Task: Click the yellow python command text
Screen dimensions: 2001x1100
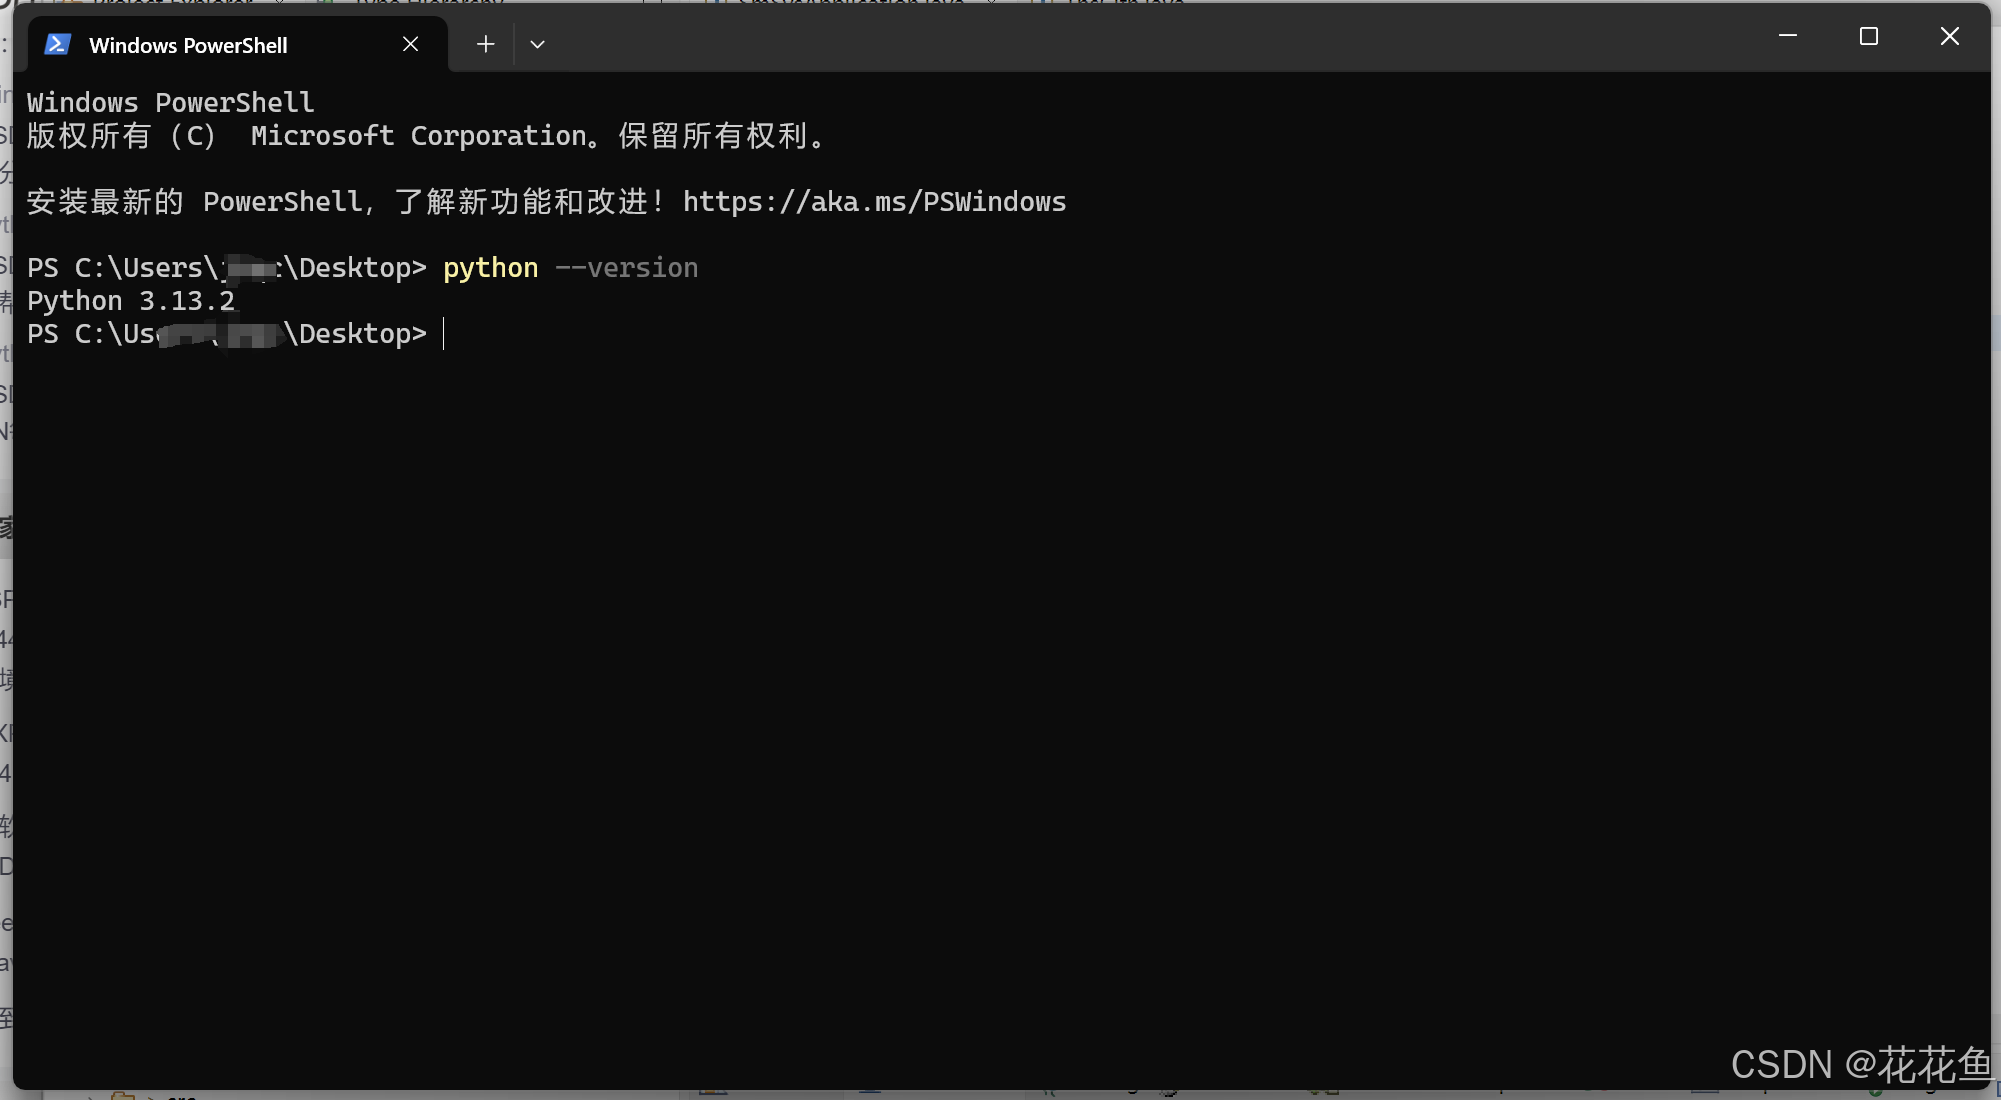Action: click(490, 268)
